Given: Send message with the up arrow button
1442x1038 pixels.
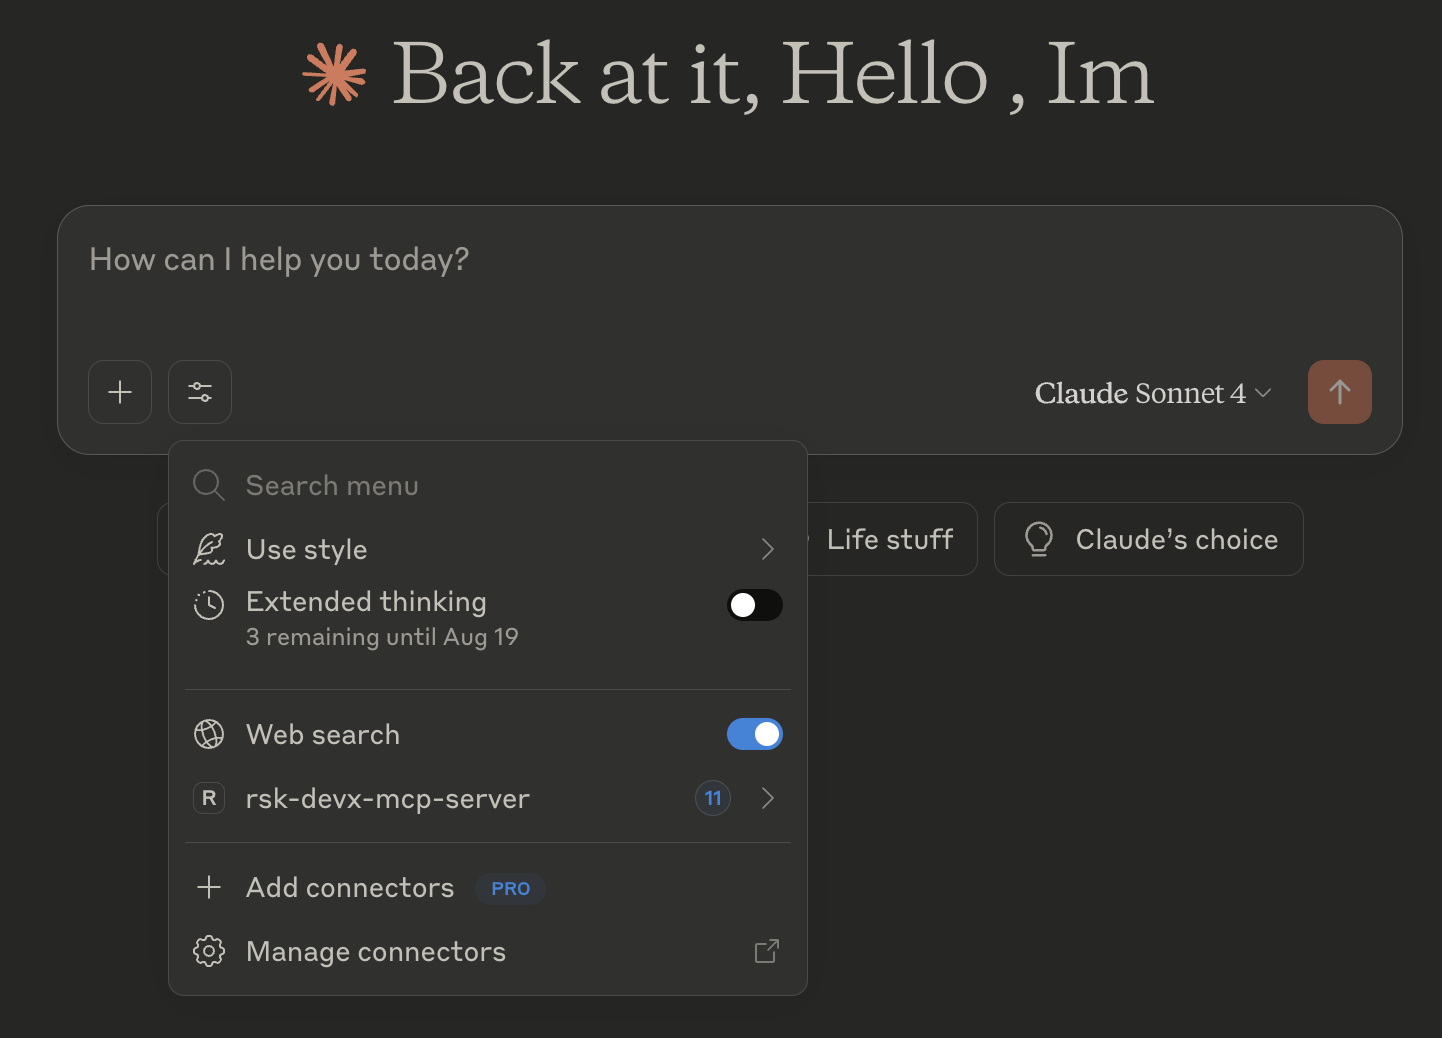Looking at the screenshot, I should coord(1339,392).
